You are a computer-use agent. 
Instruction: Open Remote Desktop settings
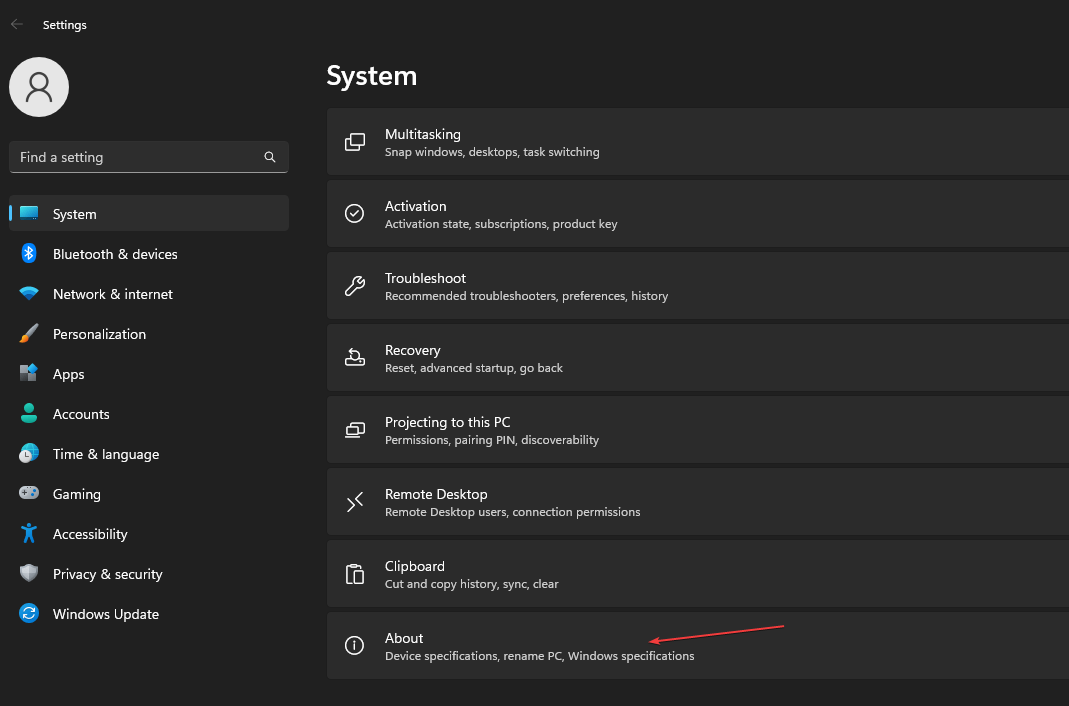697,502
